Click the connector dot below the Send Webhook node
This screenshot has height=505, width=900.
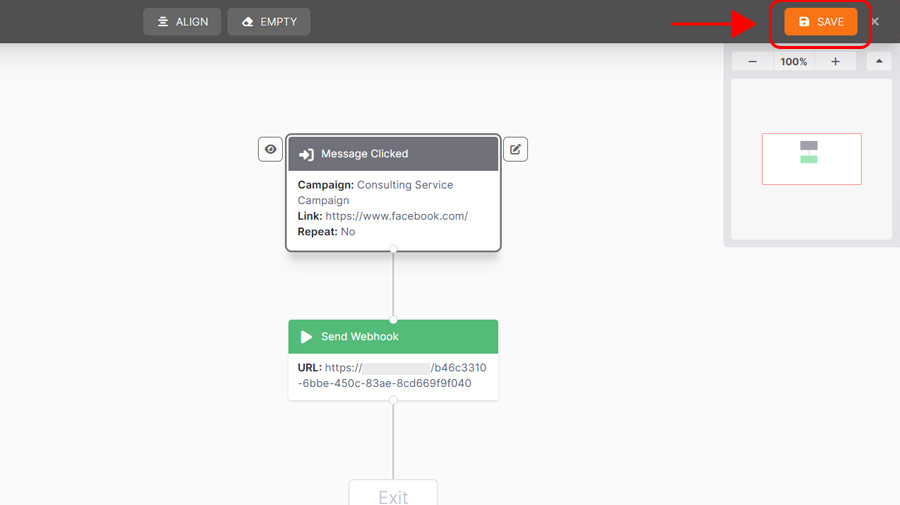393,400
